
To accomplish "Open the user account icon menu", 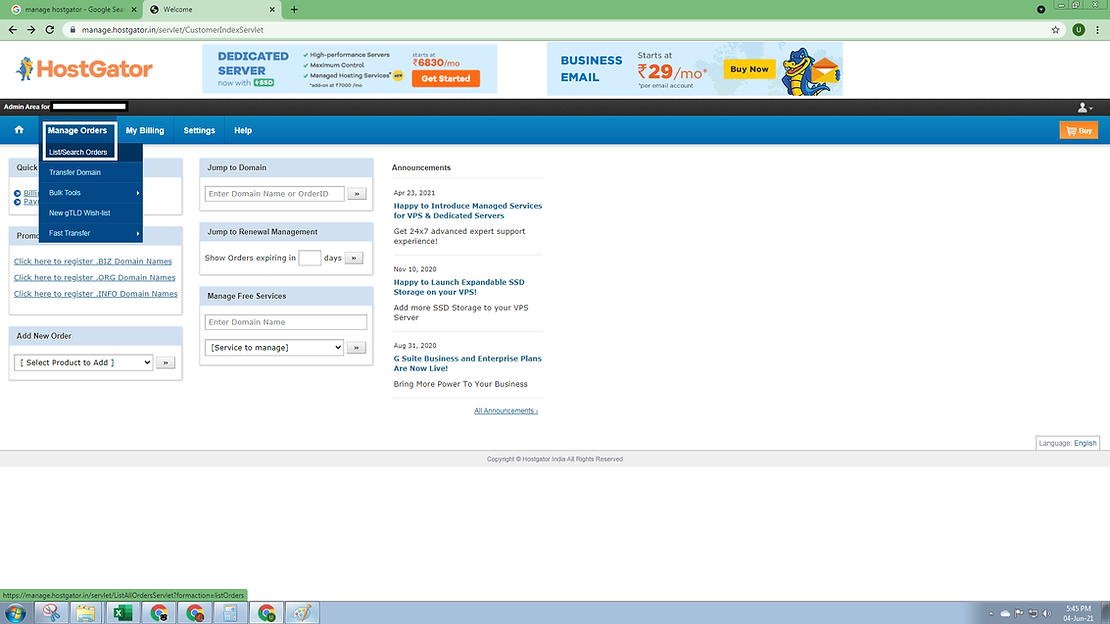I will point(1084,107).
